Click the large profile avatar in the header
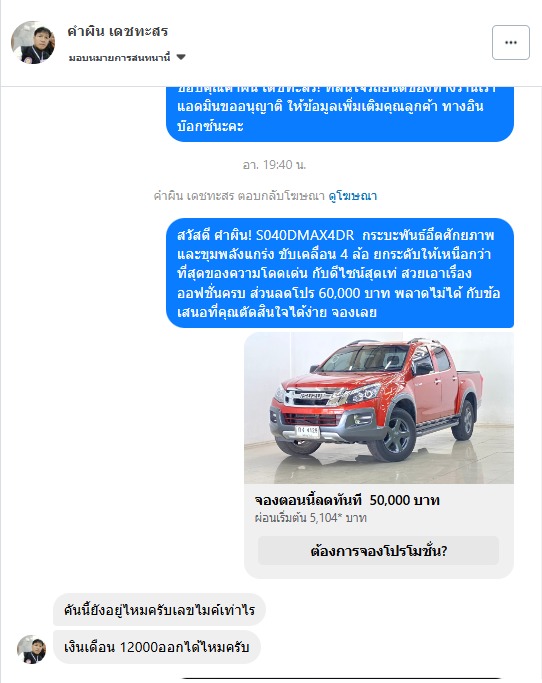Image resolution: width=542 pixels, height=683 pixels. [33, 43]
